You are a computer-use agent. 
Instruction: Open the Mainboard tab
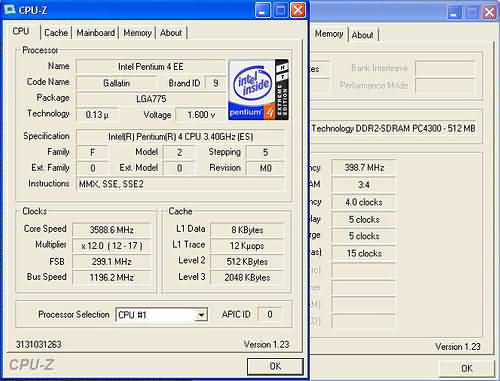96,33
